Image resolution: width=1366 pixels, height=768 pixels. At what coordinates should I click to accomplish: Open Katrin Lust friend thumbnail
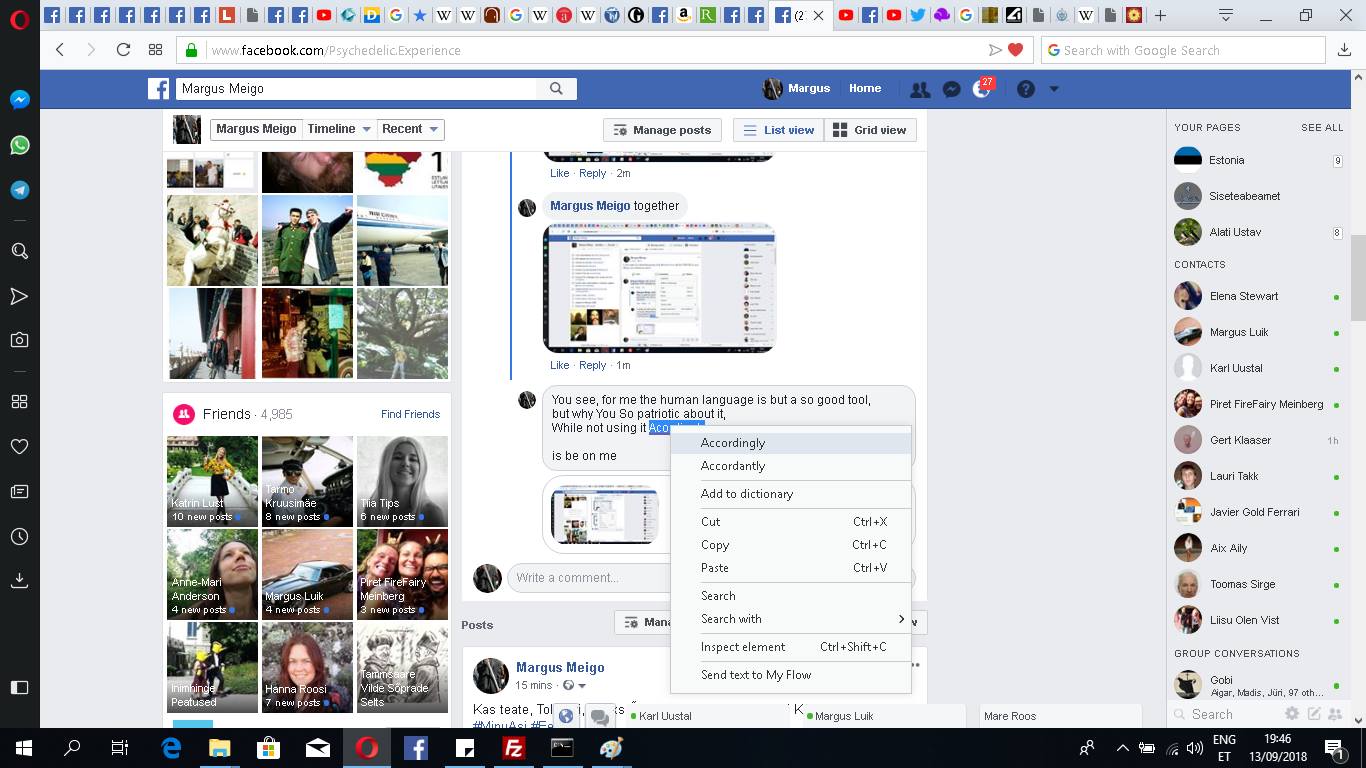[212, 481]
